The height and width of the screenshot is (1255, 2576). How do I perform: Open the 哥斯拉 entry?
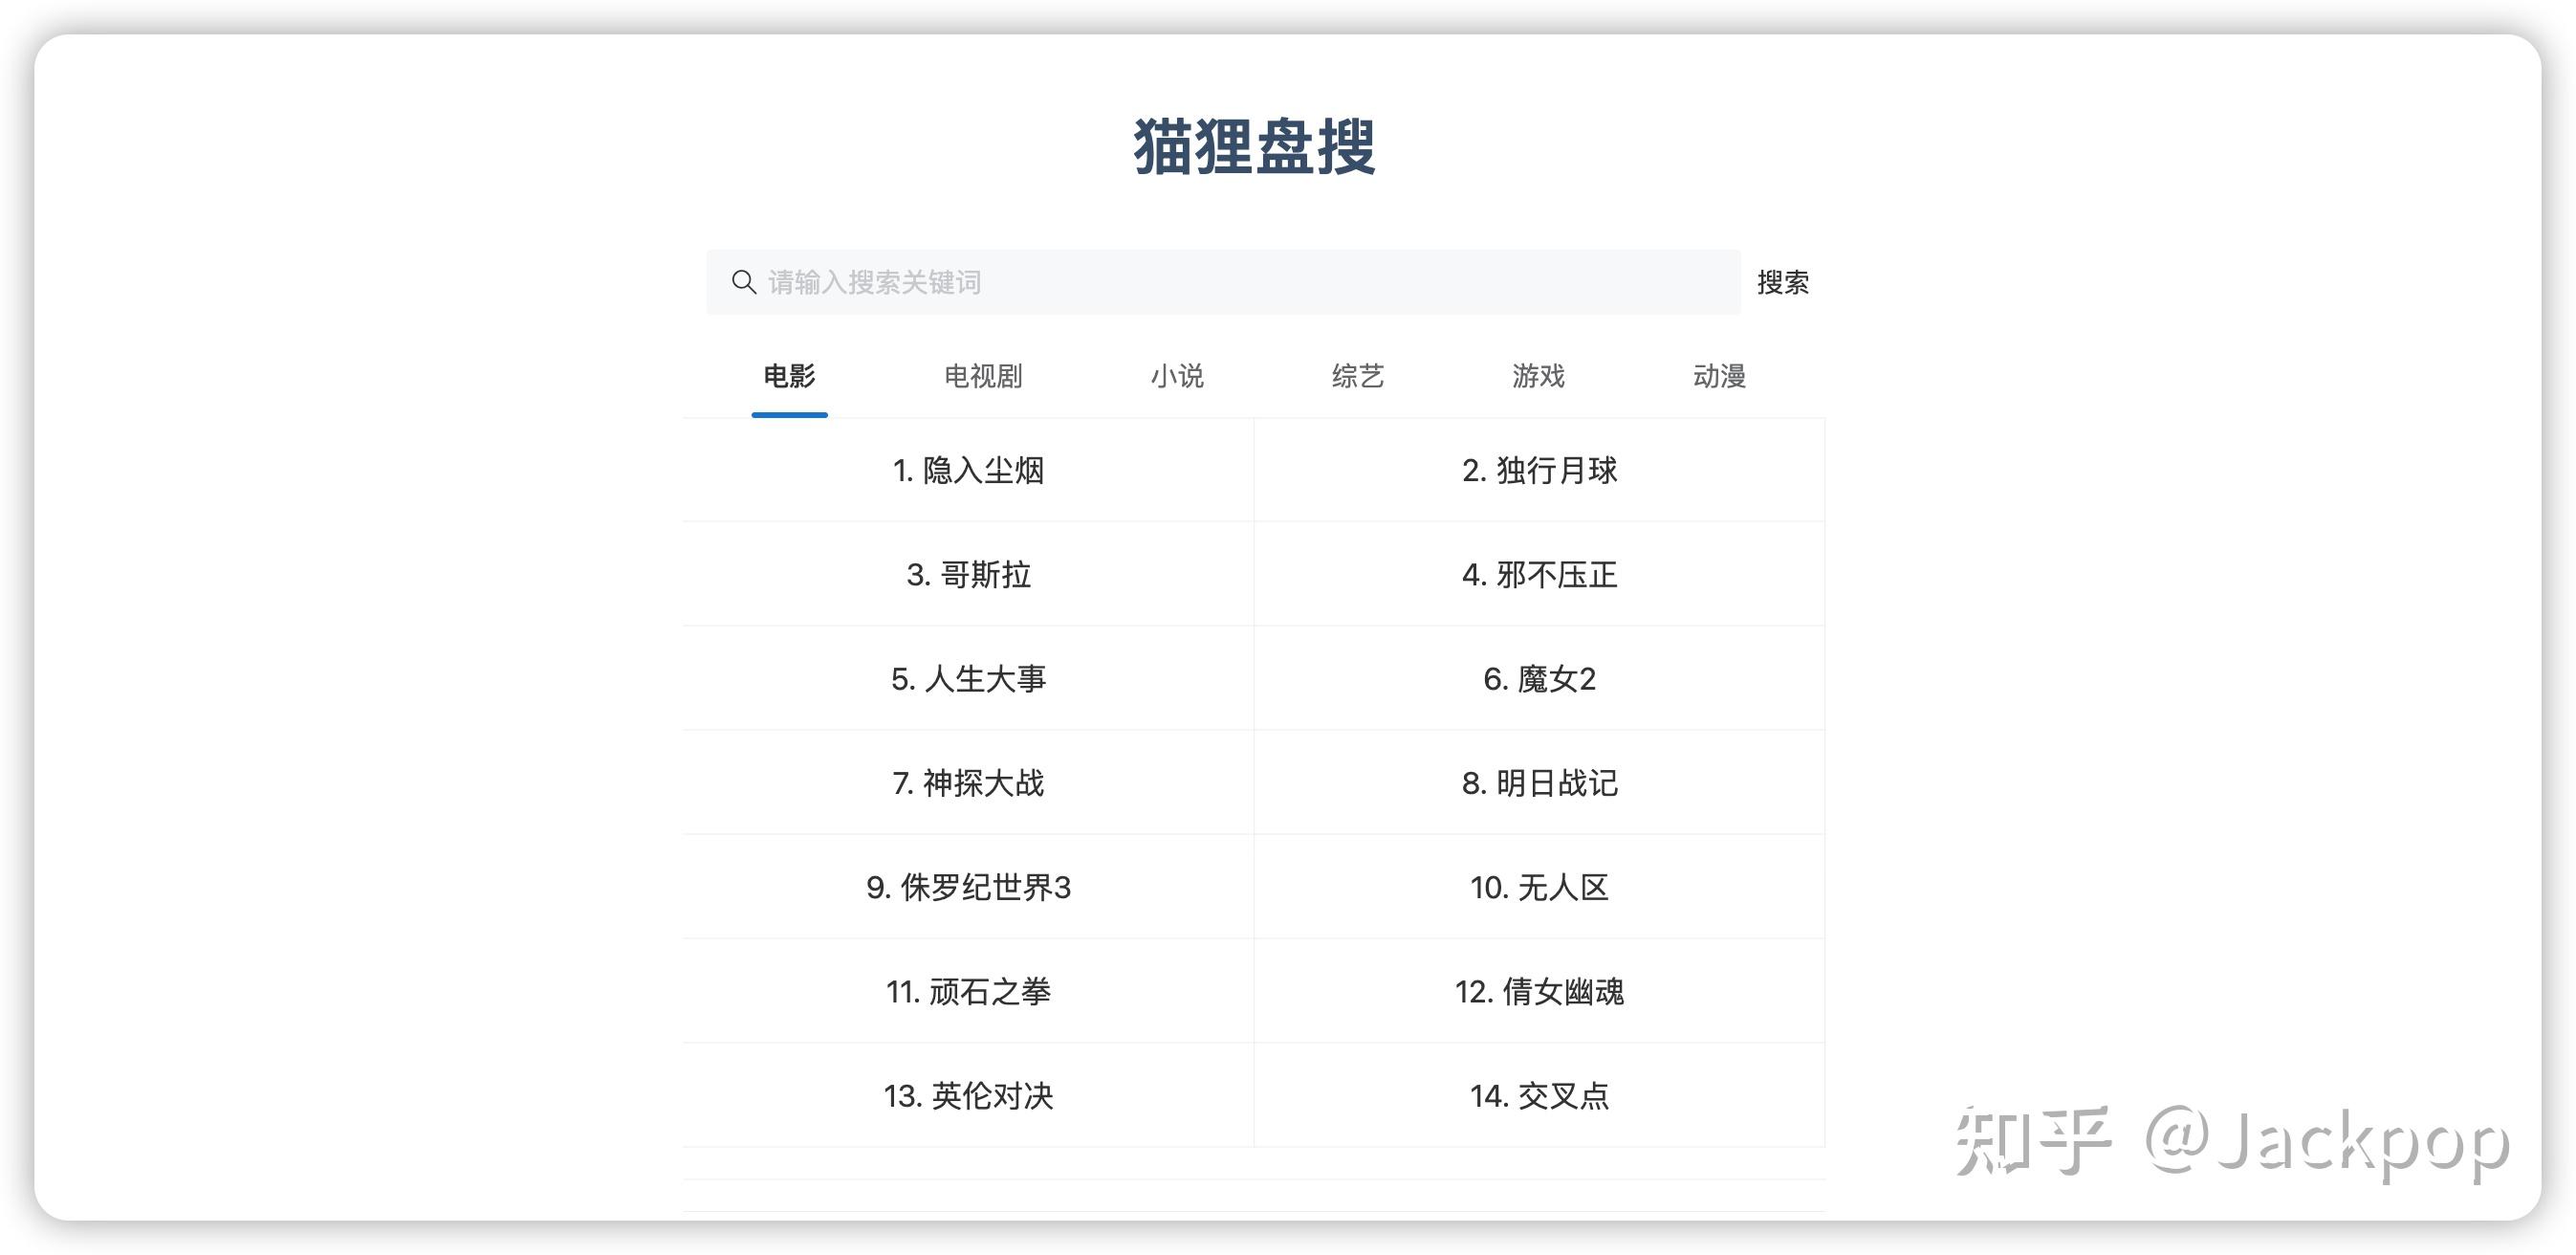click(x=968, y=574)
